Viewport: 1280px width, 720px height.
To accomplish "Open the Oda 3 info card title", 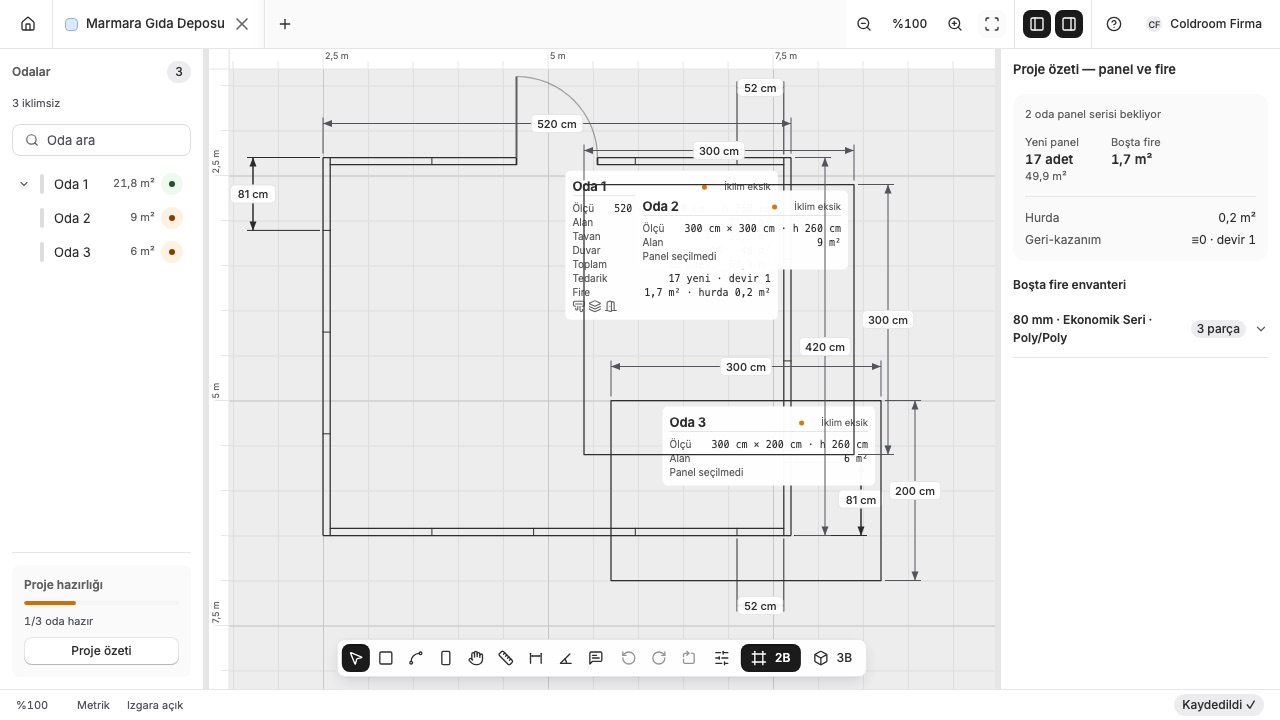I will (x=687, y=422).
